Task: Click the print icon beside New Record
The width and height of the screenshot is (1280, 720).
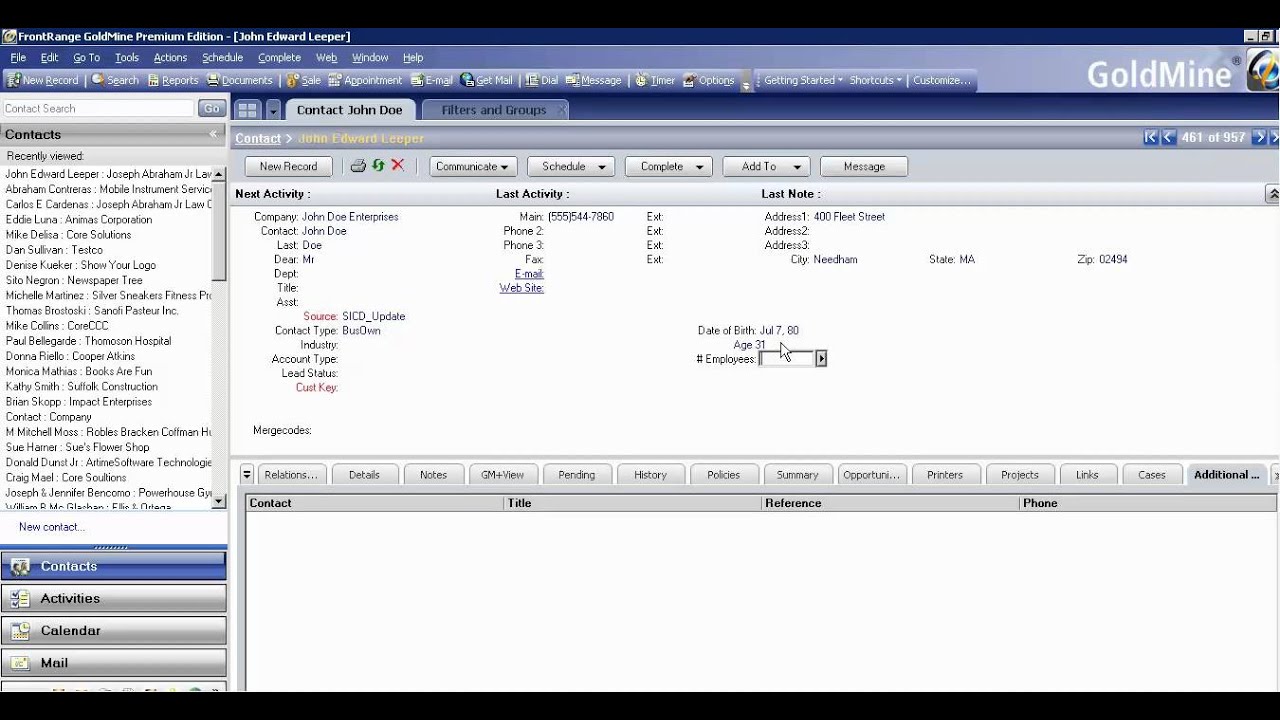Action: click(358, 166)
